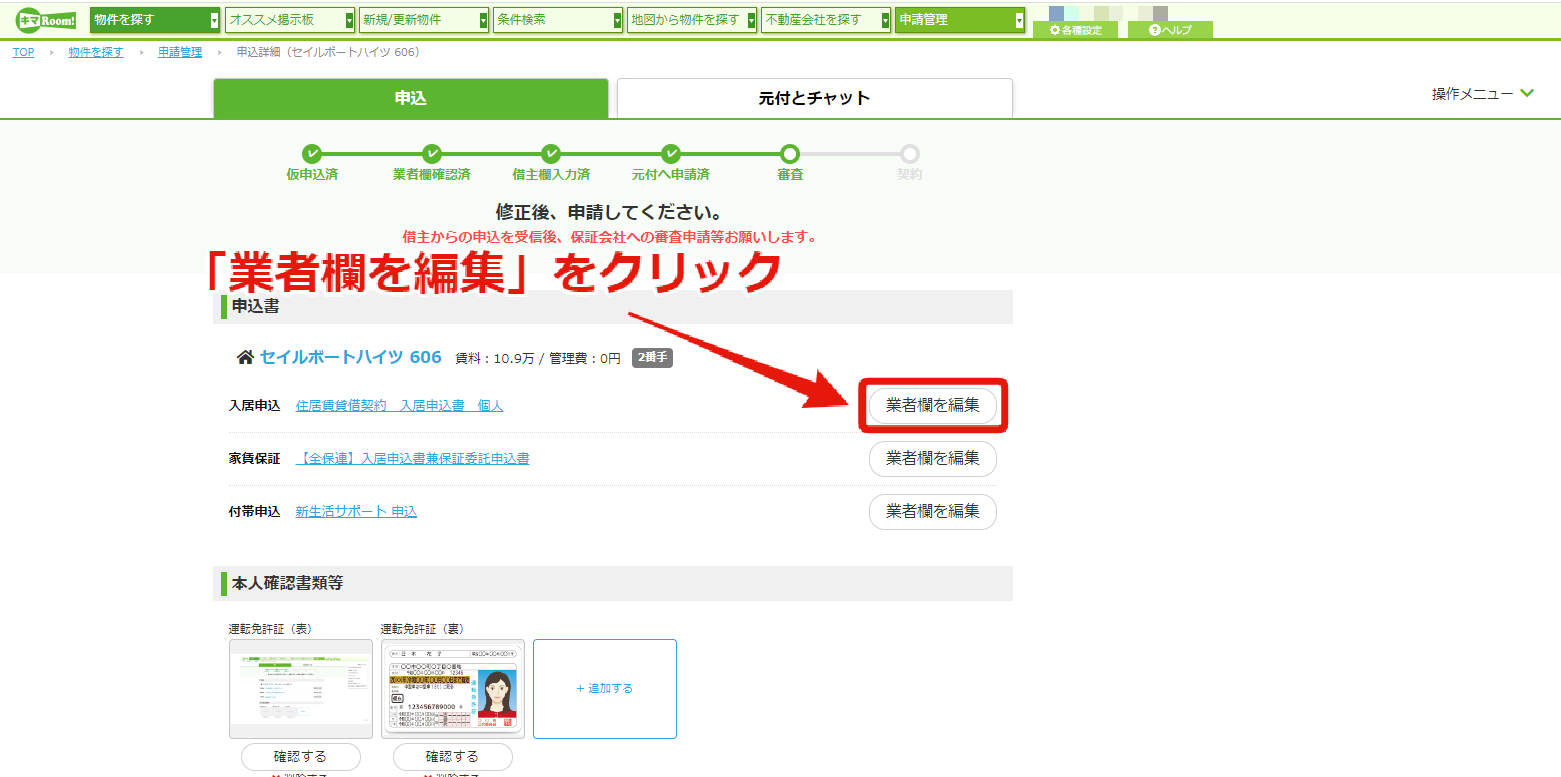
Task: Select the 申込 tab
Action: click(411, 98)
